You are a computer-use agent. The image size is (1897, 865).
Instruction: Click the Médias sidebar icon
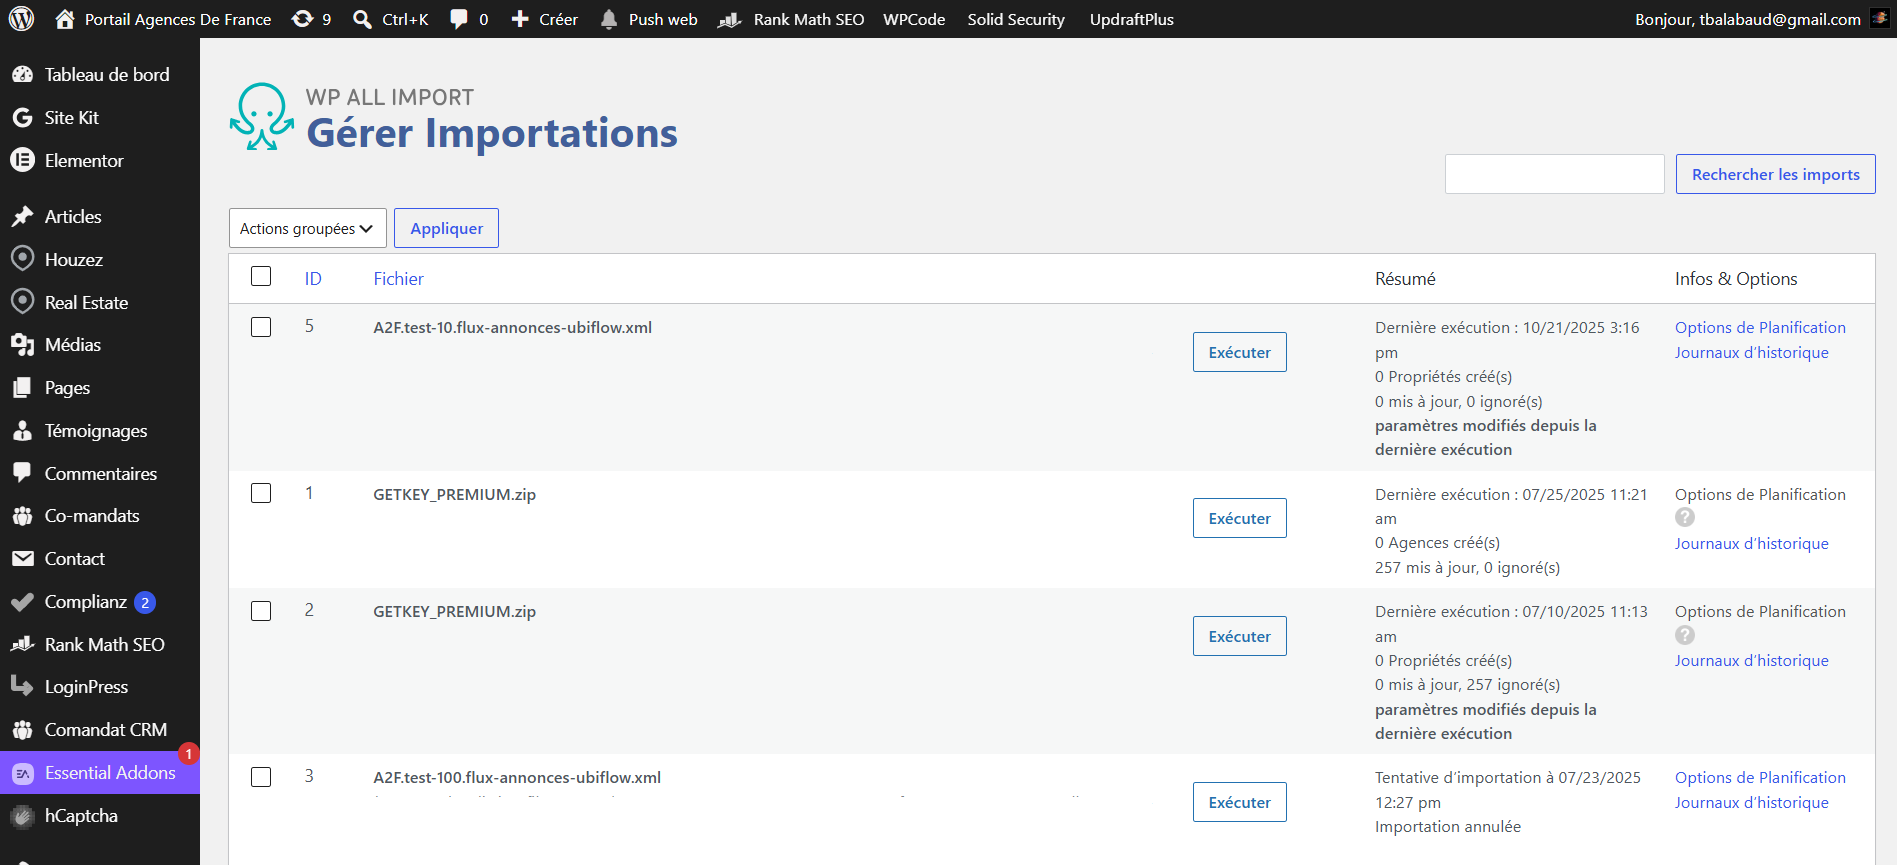22,345
